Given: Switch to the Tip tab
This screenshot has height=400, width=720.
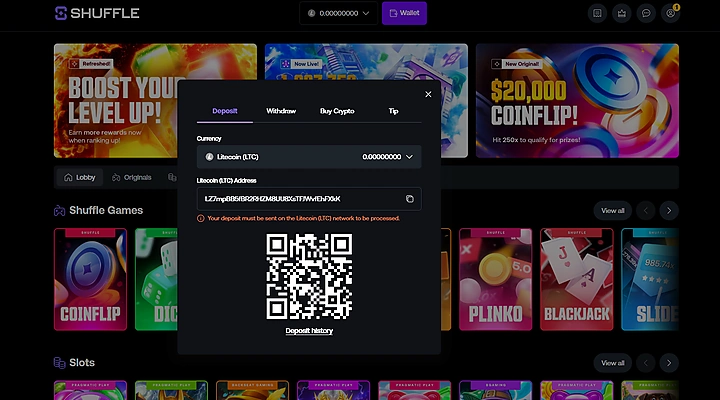Looking at the screenshot, I should pyautogui.click(x=394, y=111).
